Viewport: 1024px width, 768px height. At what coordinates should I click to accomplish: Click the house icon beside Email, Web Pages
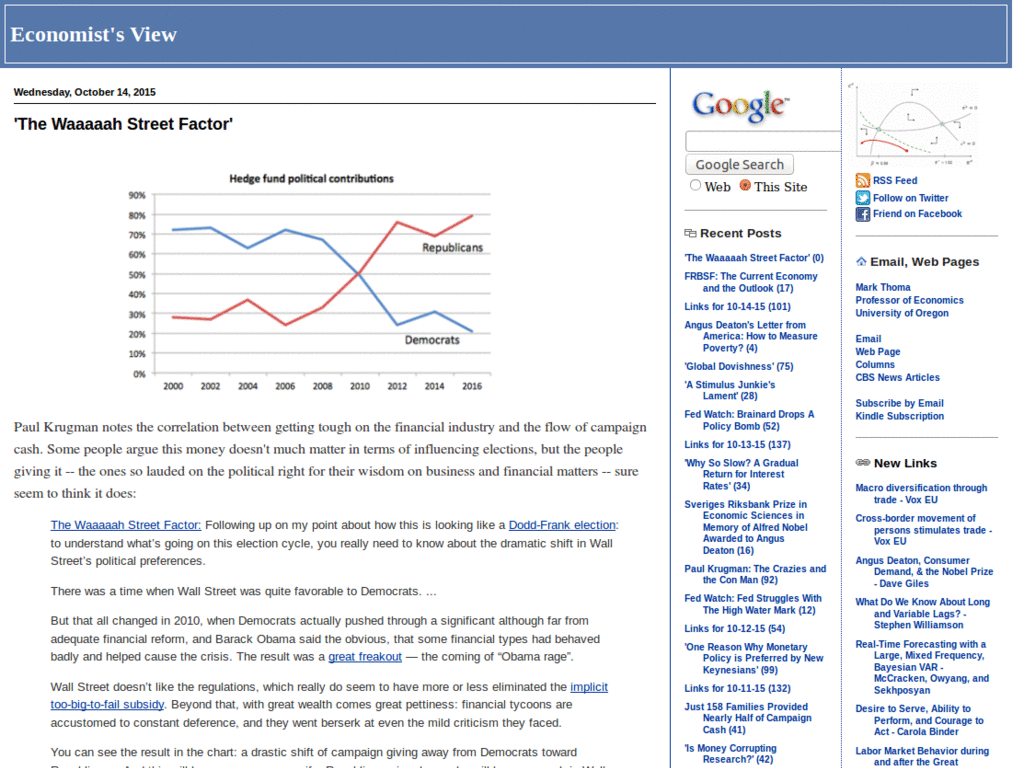861,262
